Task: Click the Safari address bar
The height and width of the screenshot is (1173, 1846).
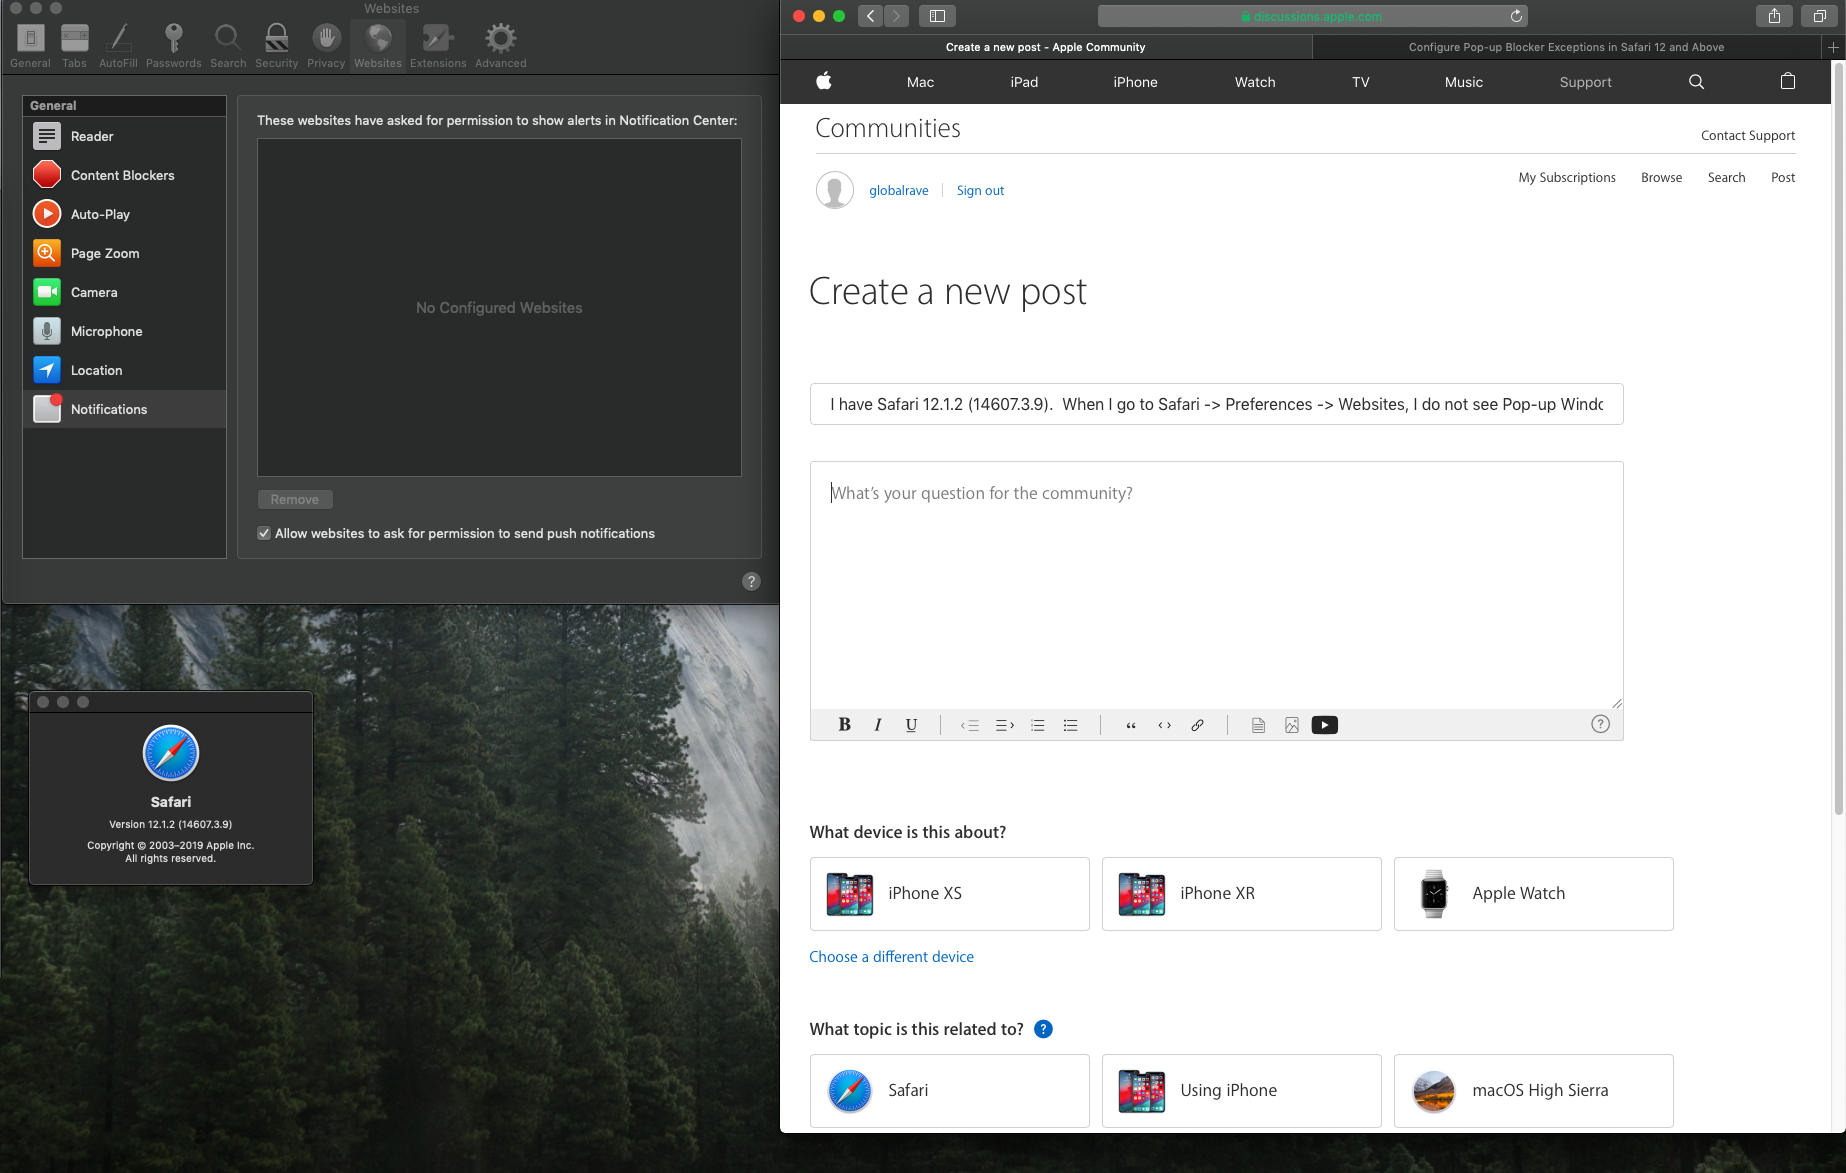Action: tap(1313, 16)
